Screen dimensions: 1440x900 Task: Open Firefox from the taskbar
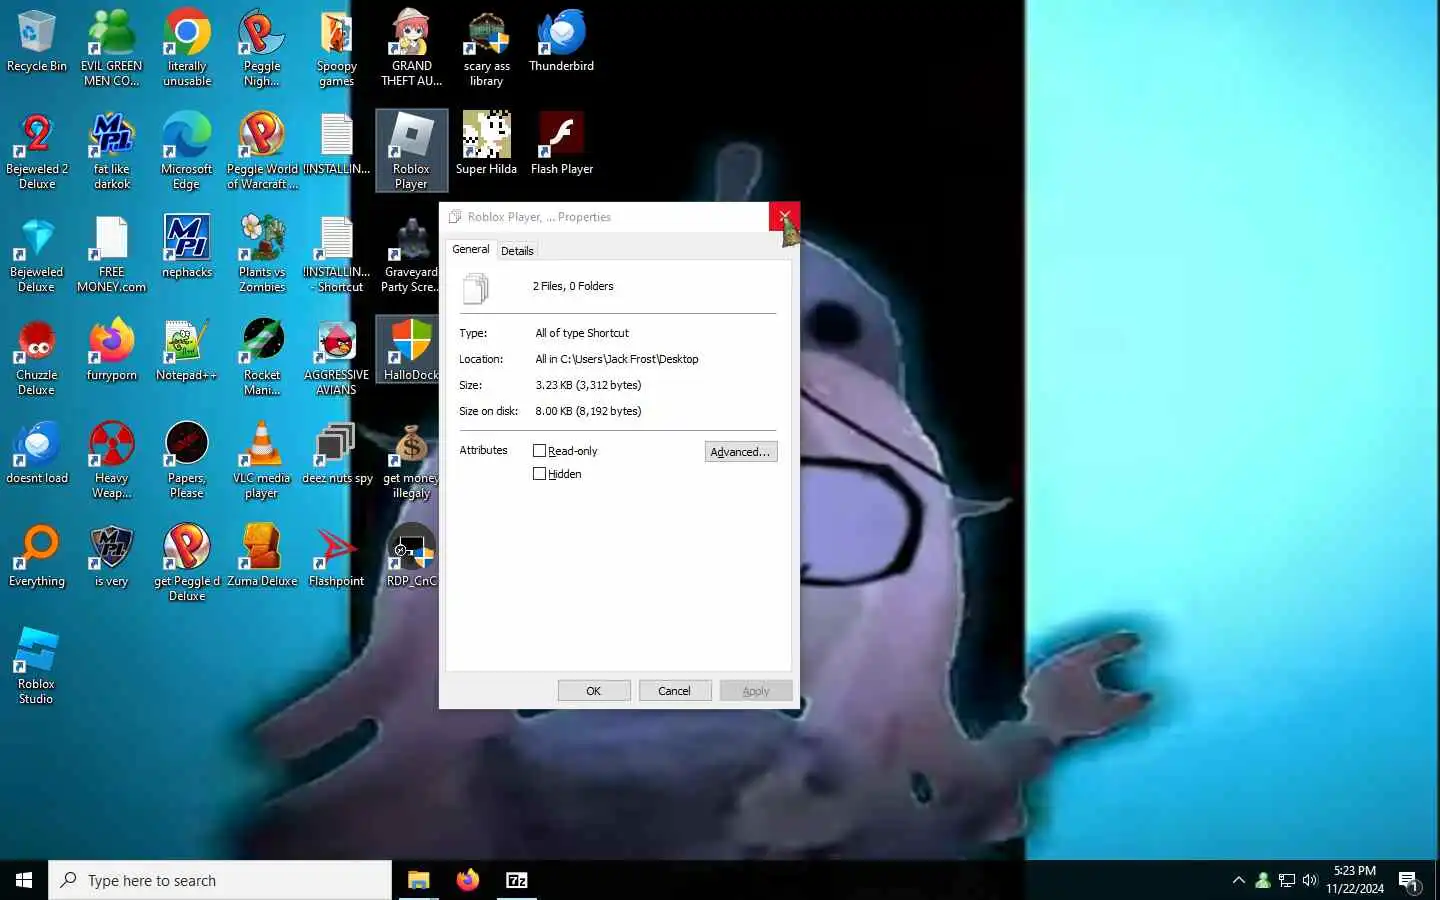click(467, 880)
